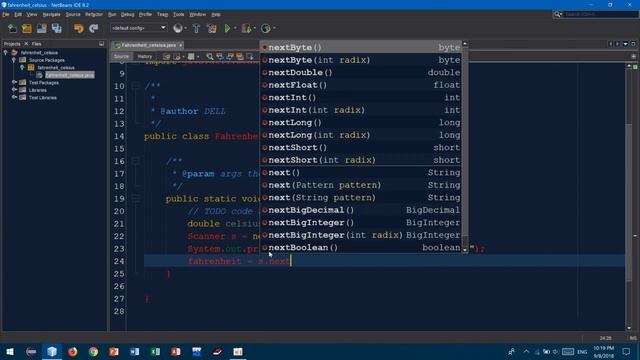This screenshot has width=640, height=360.
Task: Open the taskbar notification center icon
Action: coord(626,351)
